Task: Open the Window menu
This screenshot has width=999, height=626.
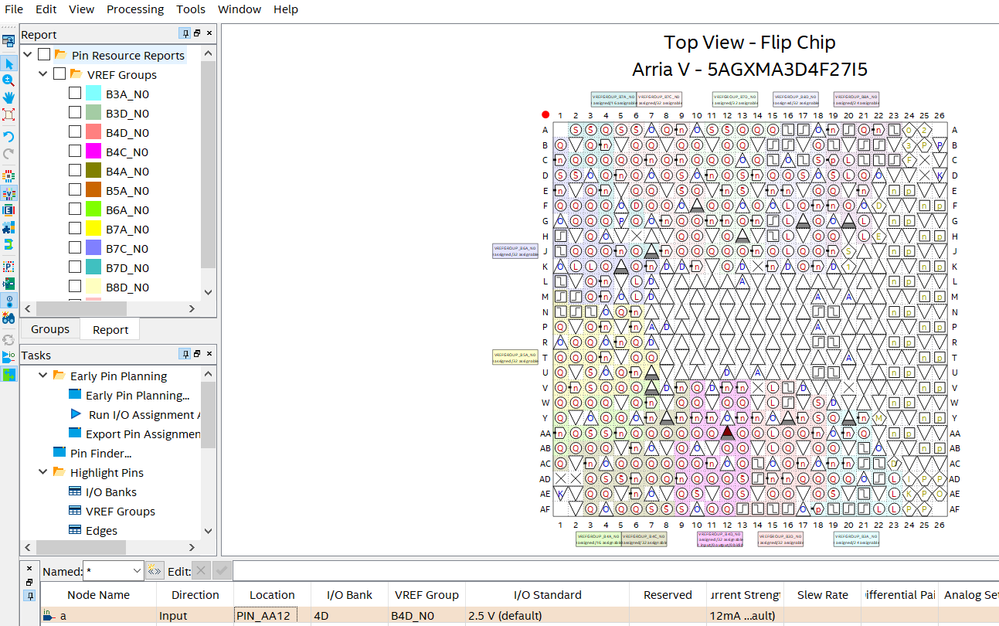Action: pos(240,9)
